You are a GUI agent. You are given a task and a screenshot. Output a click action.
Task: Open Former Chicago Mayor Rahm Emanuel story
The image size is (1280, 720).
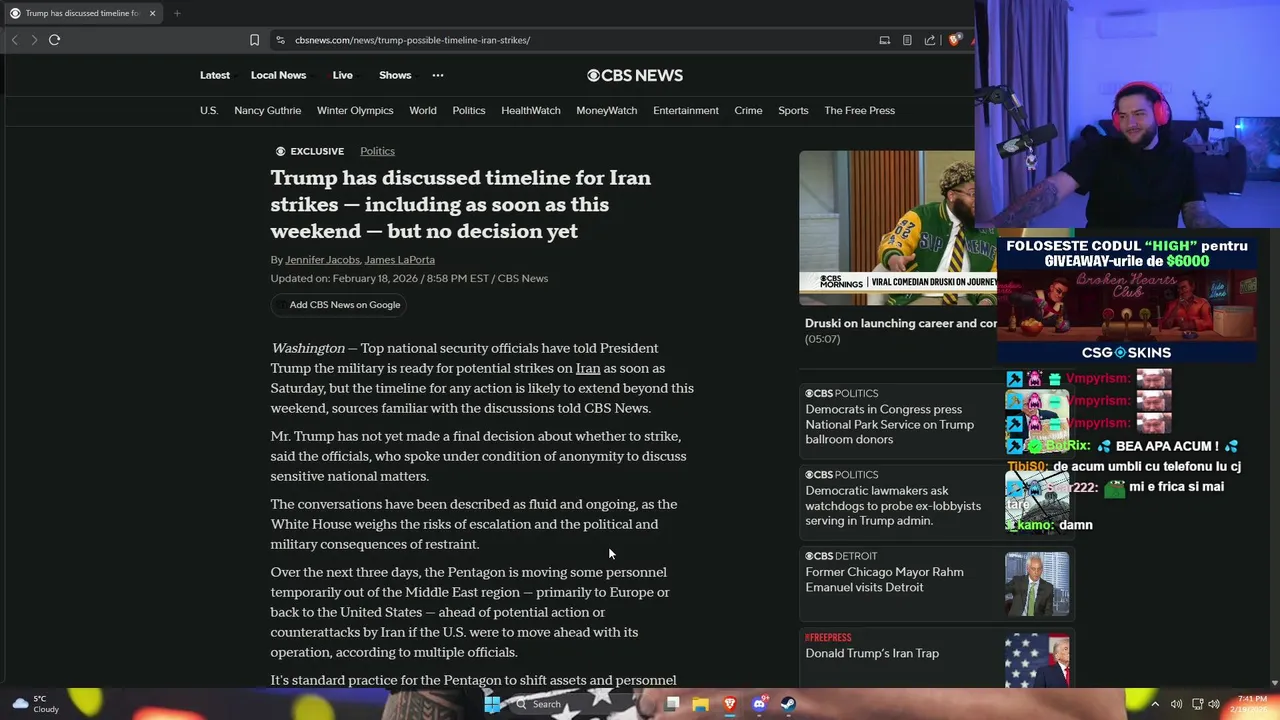pos(885,580)
